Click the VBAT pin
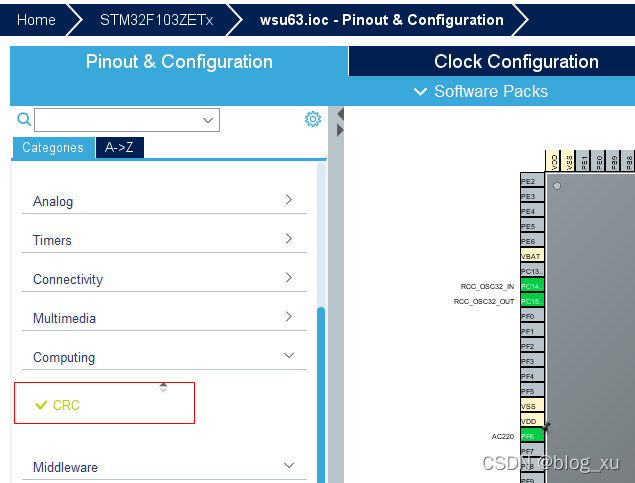Screen dimensions: 635x483 tap(532, 256)
